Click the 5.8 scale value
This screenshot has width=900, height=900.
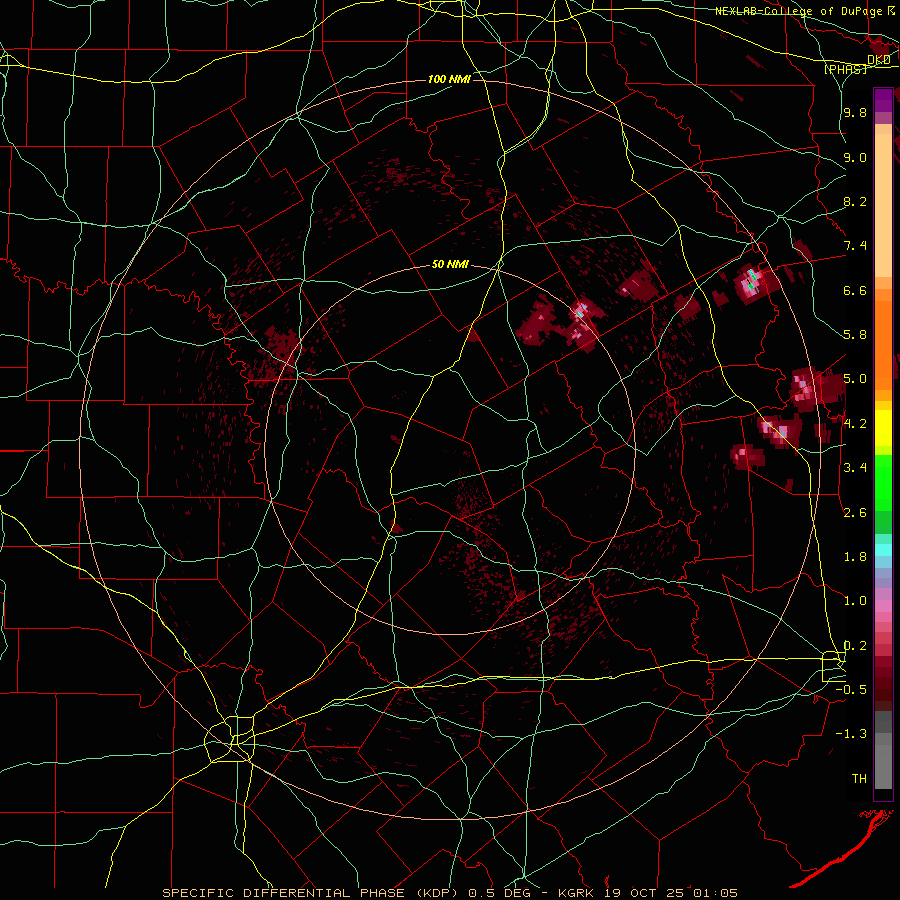pos(855,335)
